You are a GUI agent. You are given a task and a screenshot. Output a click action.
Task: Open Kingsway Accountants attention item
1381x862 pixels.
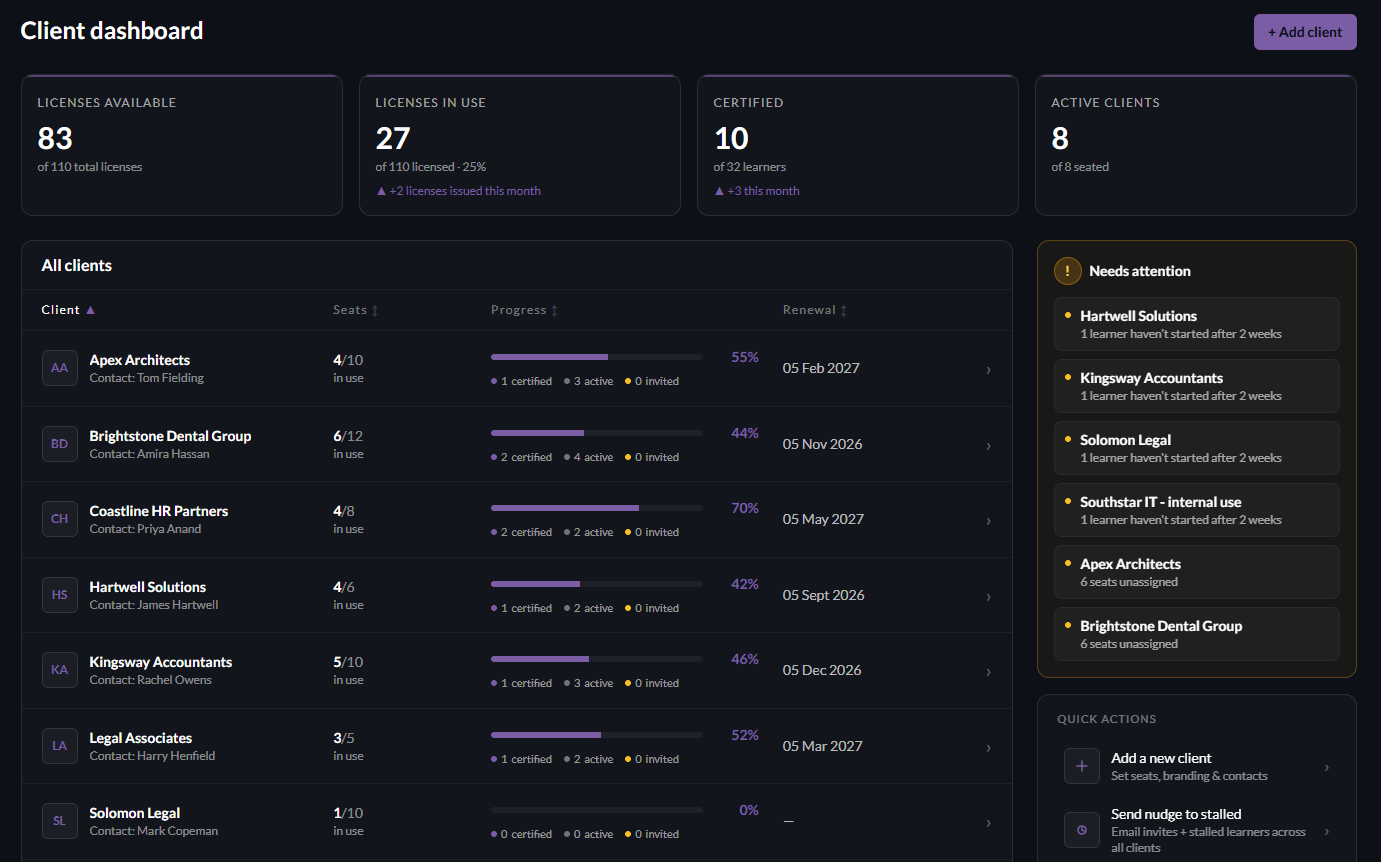click(1196, 386)
